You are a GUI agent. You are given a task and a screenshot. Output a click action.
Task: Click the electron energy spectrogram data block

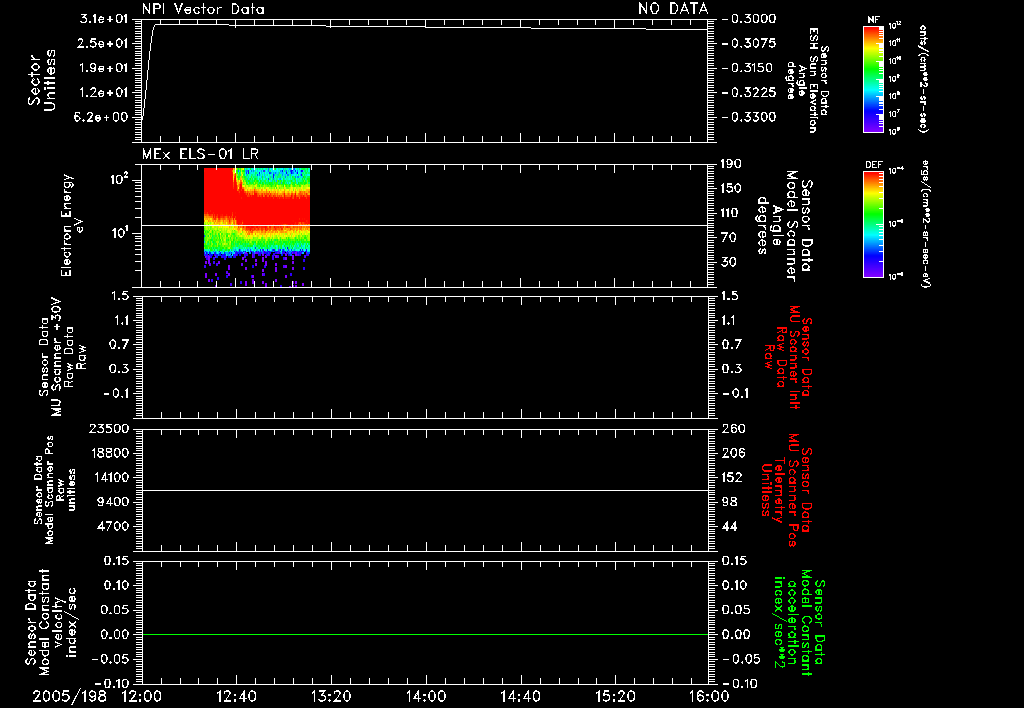(x=257, y=227)
